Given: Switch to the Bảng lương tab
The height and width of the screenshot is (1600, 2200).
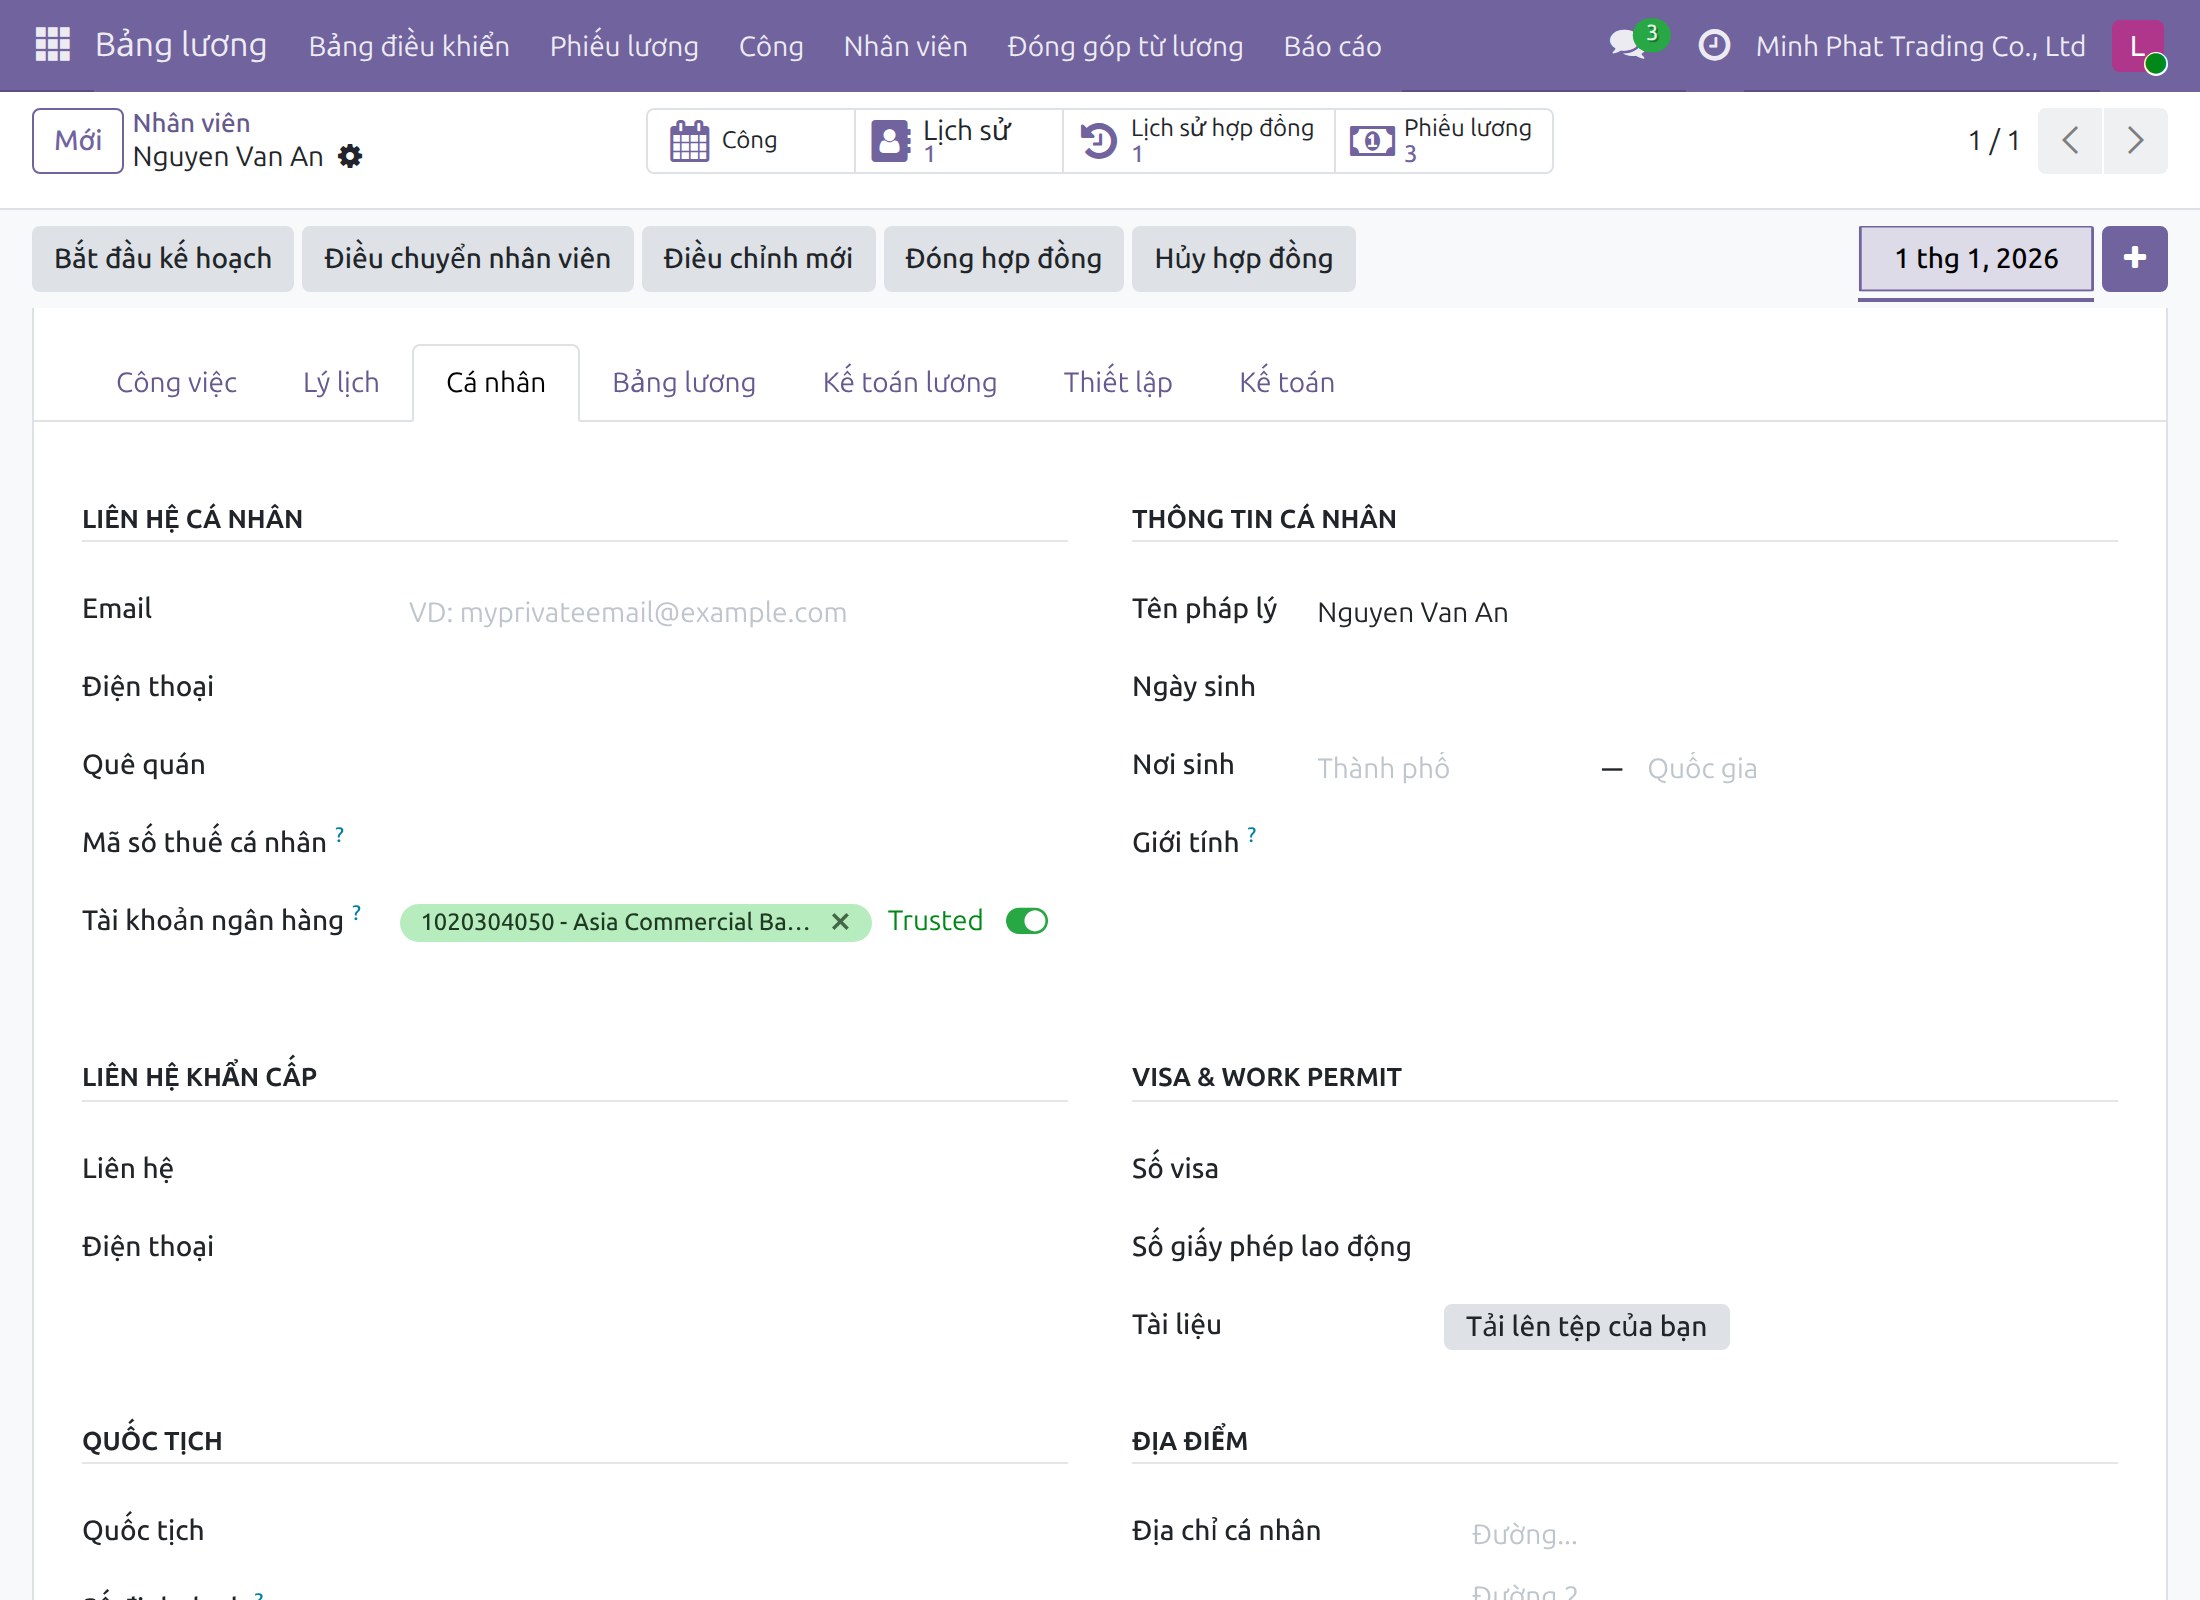Looking at the screenshot, I should tap(684, 383).
